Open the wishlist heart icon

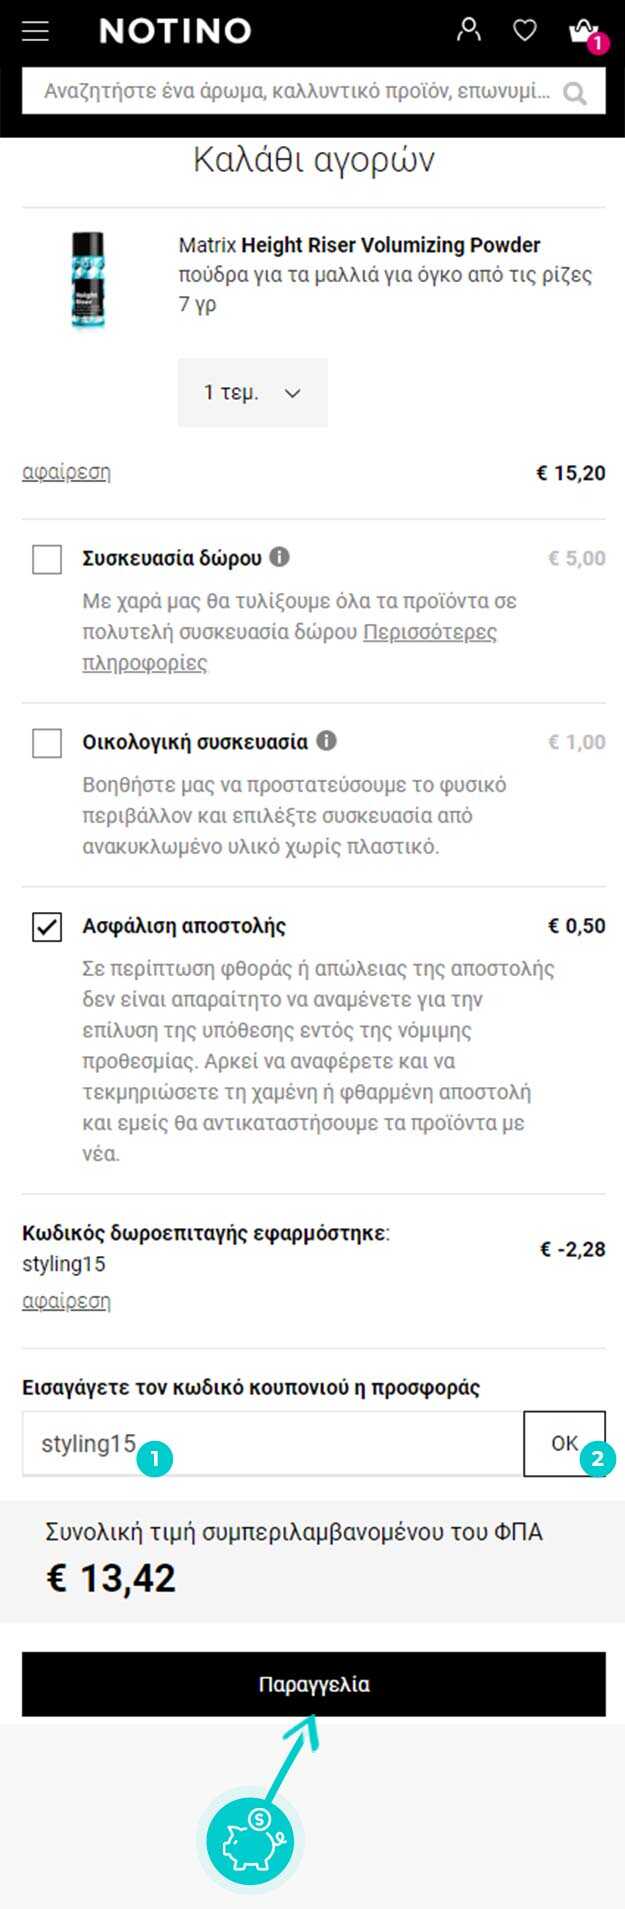pyautogui.click(x=525, y=30)
